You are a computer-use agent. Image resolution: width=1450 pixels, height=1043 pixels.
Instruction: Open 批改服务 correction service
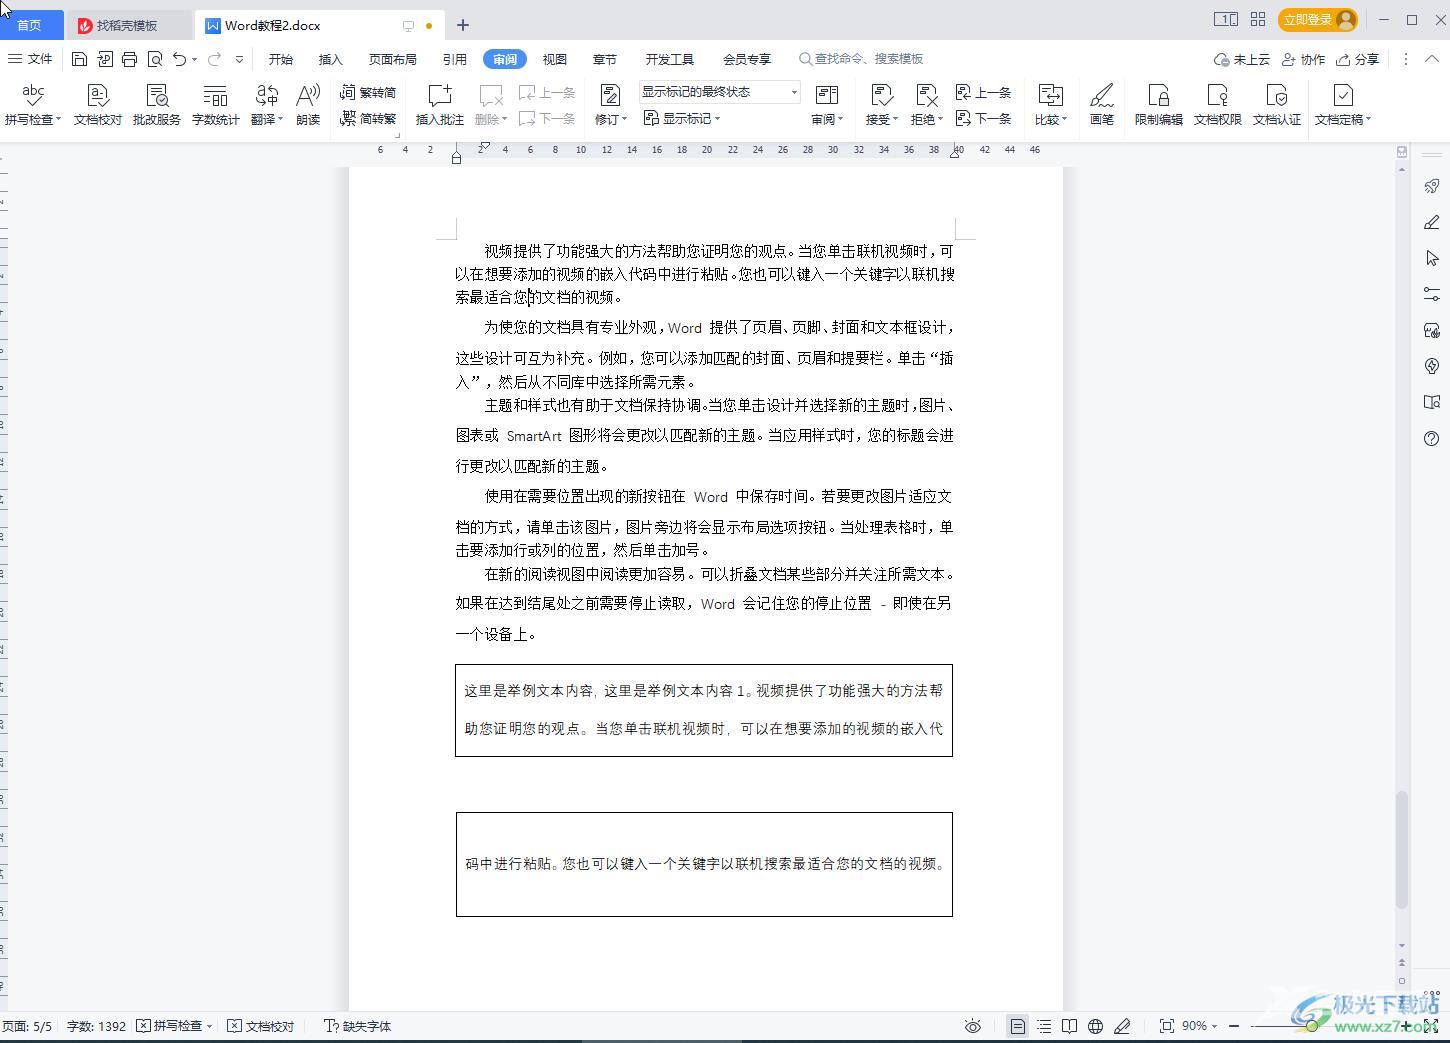pyautogui.click(x=157, y=104)
